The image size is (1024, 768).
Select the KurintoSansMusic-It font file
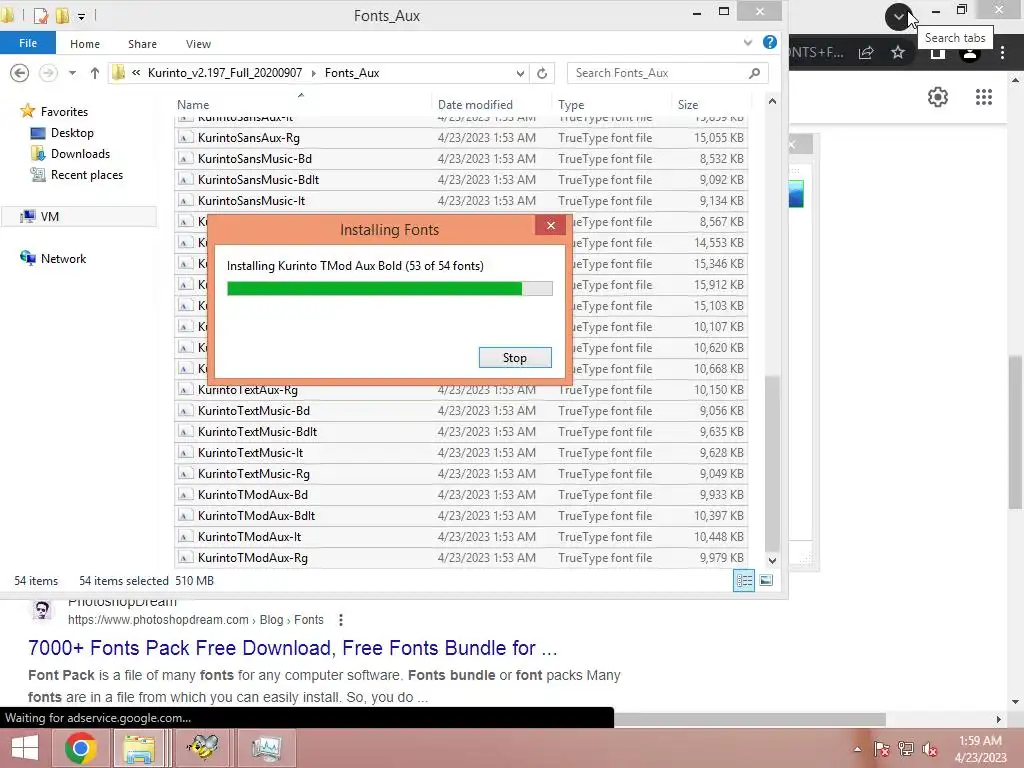point(461,200)
